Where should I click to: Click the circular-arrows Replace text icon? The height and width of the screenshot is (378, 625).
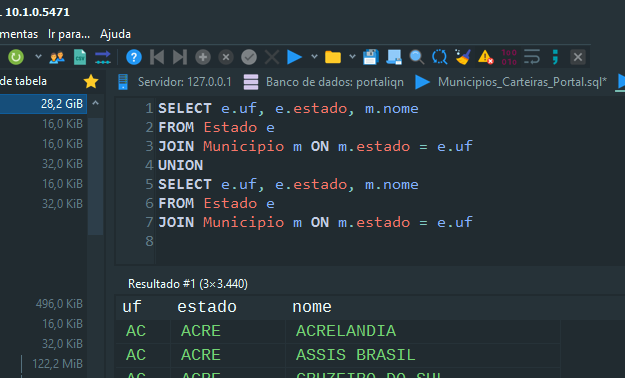coord(440,57)
